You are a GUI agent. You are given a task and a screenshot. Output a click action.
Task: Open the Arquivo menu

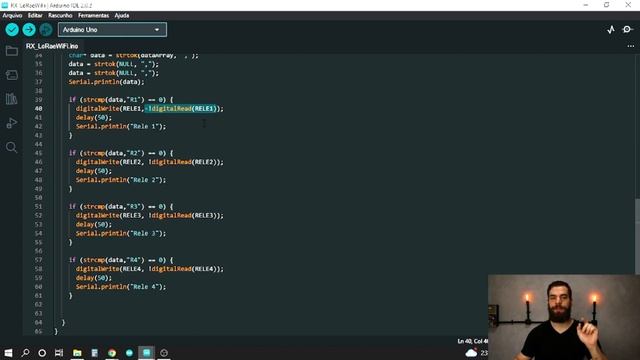point(12,16)
